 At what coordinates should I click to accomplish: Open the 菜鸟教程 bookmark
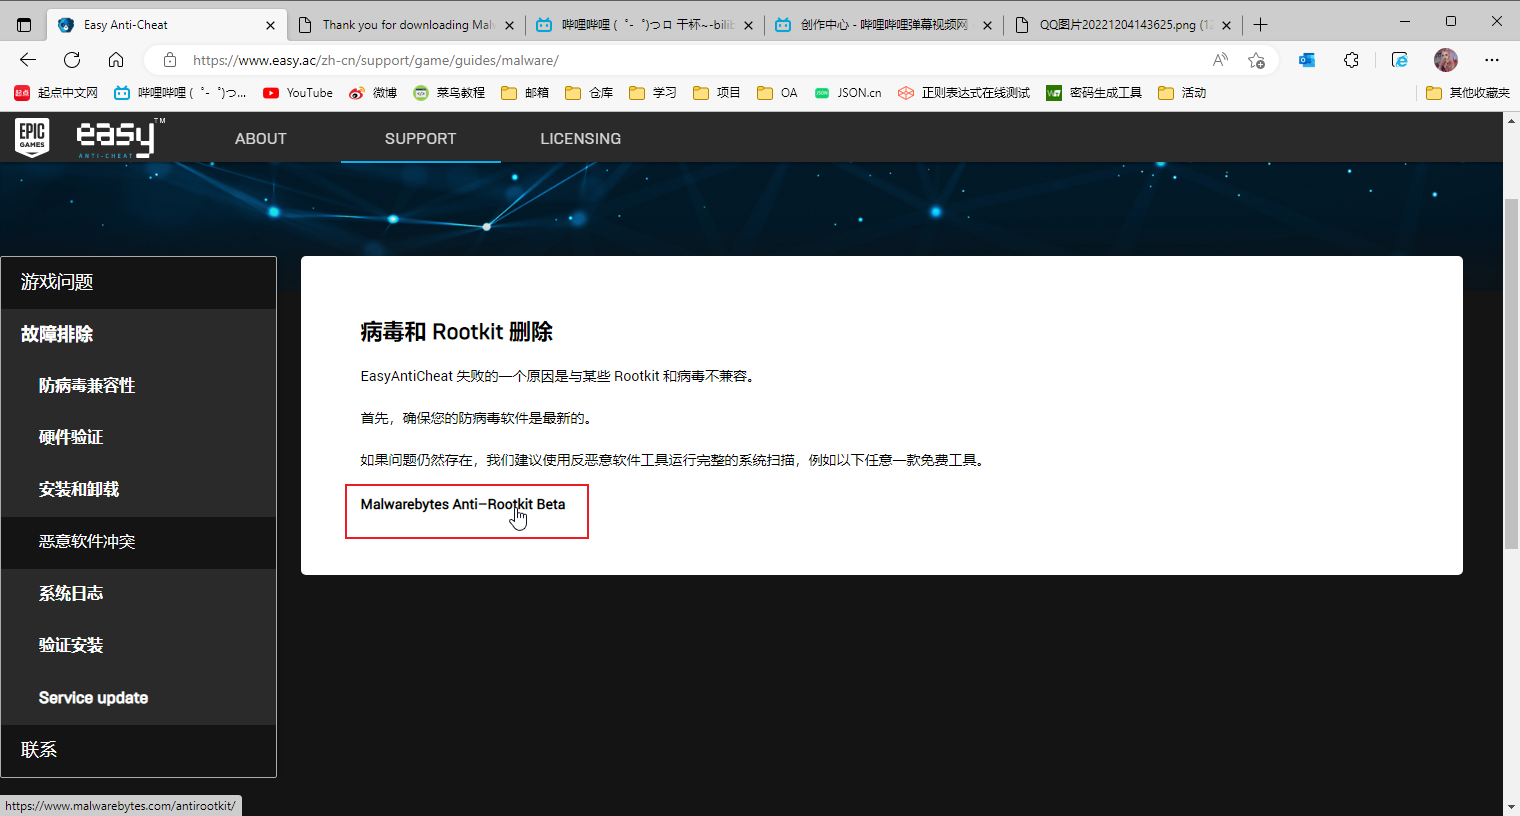pyautogui.click(x=449, y=93)
